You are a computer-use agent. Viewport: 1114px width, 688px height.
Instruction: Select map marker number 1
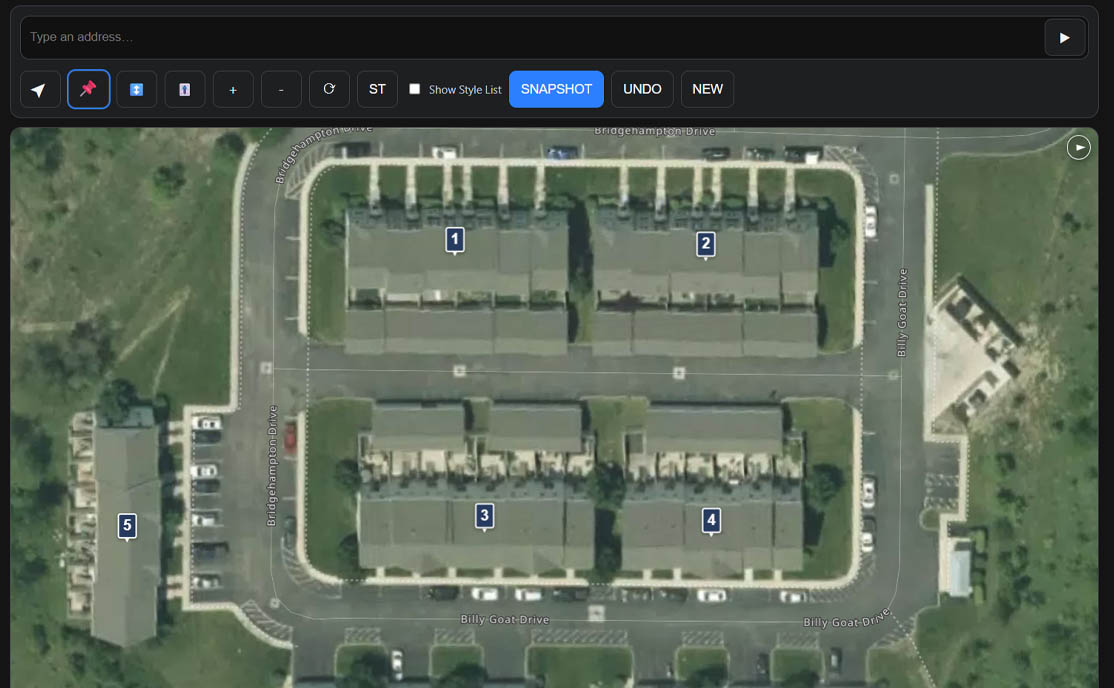455,240
